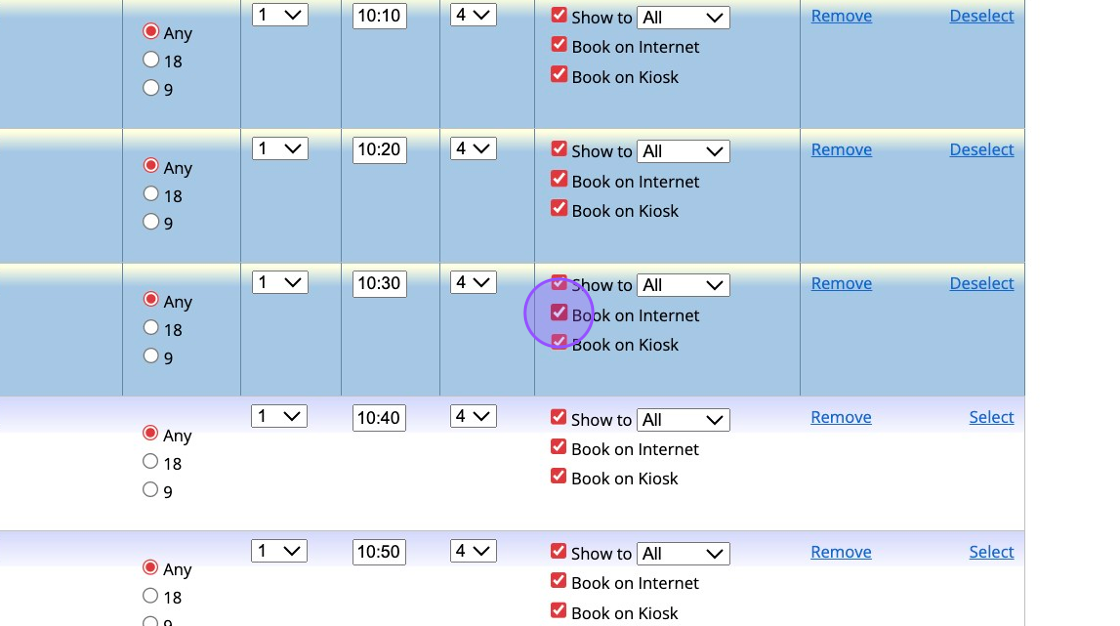Open Show to All dropdown for 10:20
The width and height of the screenshot is (1120, 626).
(684, 151)
